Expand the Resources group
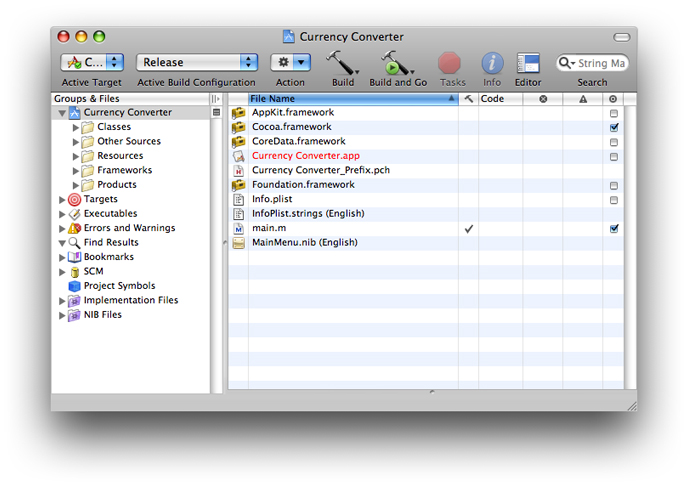 click(76, 157)
